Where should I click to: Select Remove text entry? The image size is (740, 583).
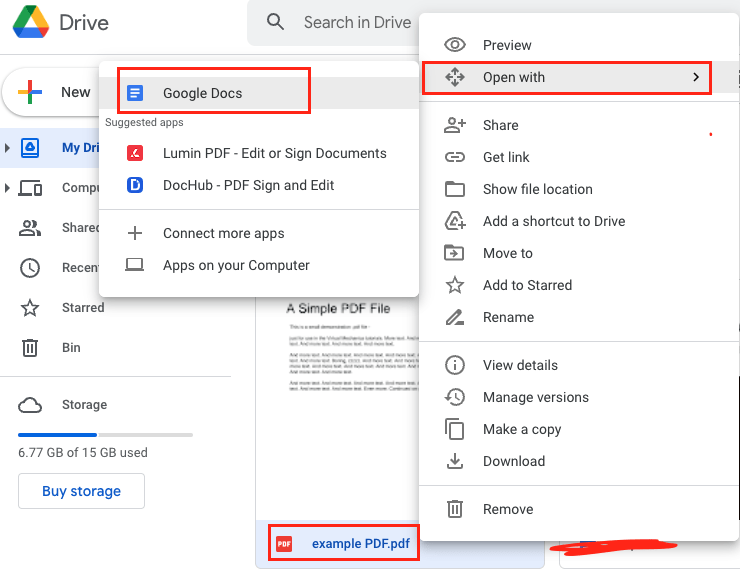508,509
